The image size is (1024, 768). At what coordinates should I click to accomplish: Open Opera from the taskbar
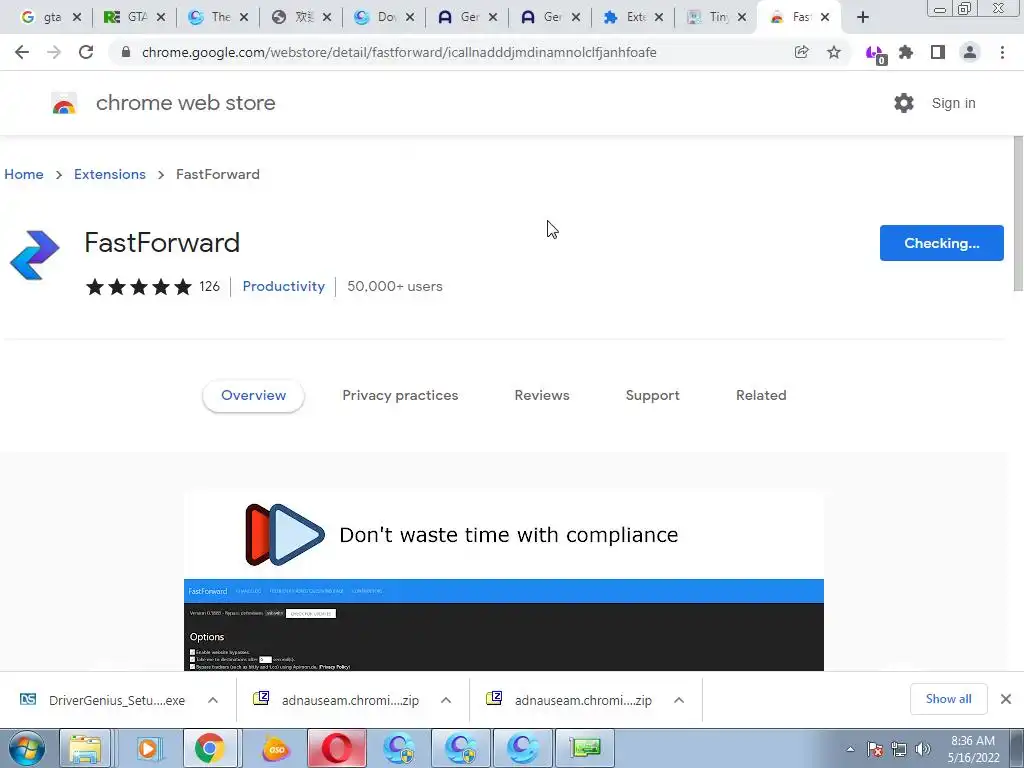tap(337, 748)
